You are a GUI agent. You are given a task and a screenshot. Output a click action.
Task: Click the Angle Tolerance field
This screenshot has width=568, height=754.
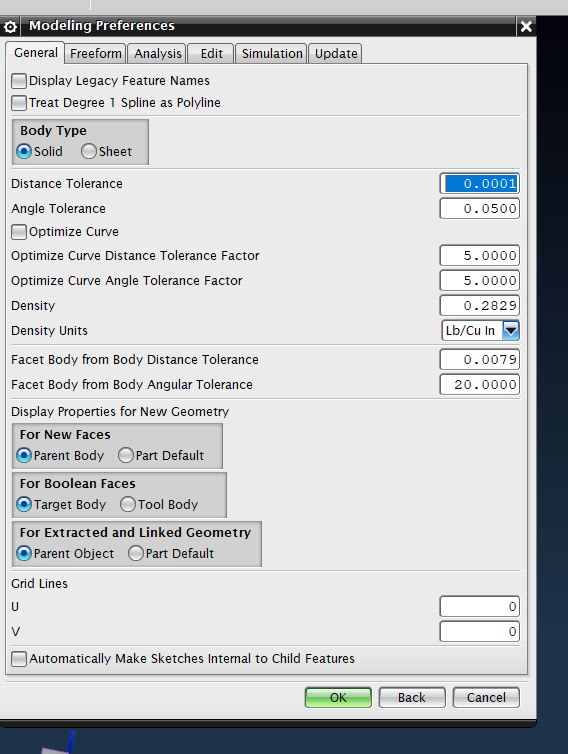pos(480,209)
